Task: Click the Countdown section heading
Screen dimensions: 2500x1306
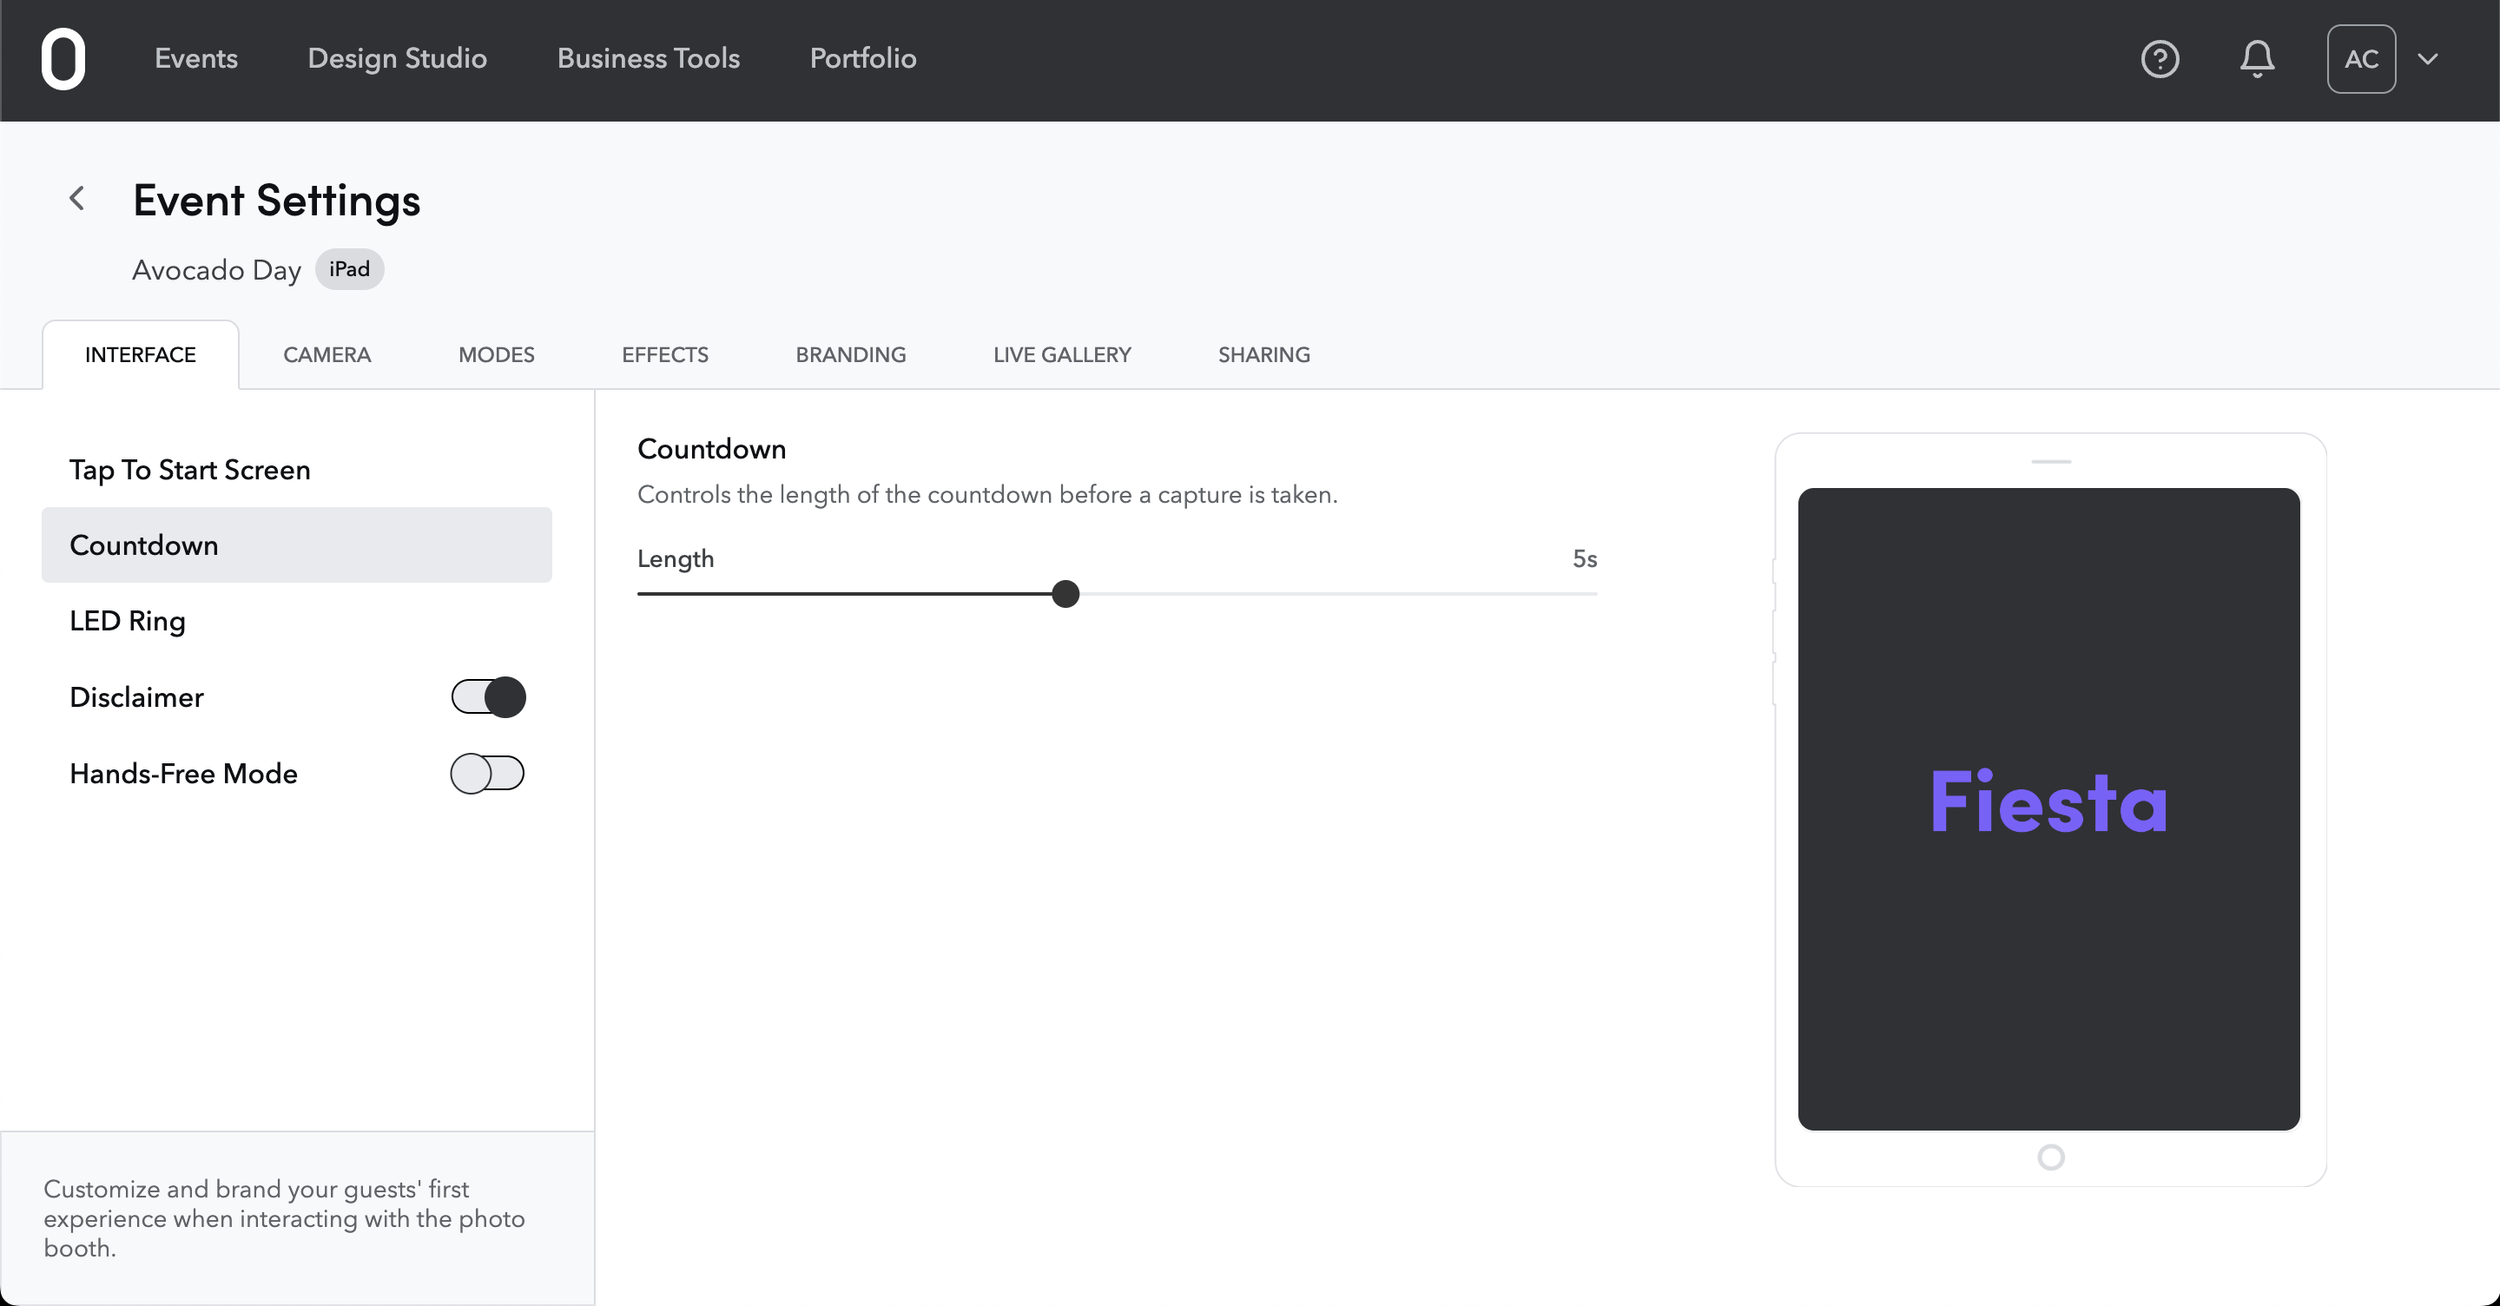Action: pos(712,449)
